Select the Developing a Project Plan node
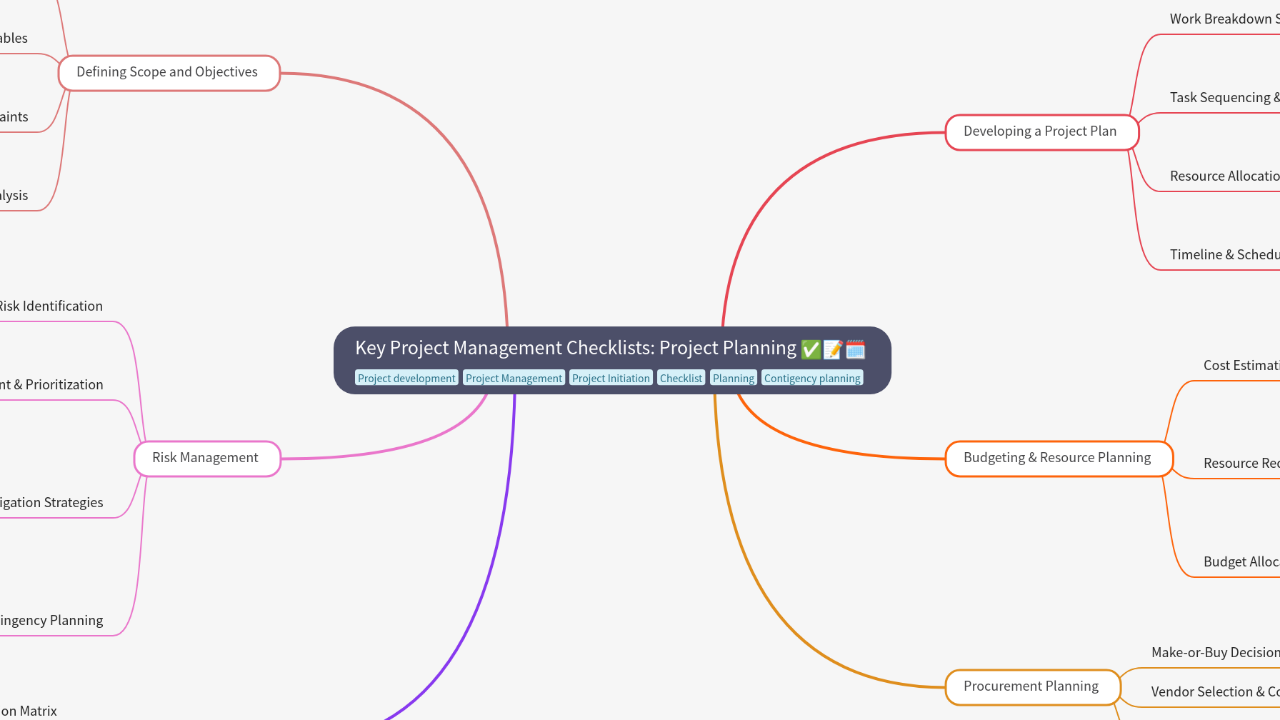 click(x=1041, y=131)
